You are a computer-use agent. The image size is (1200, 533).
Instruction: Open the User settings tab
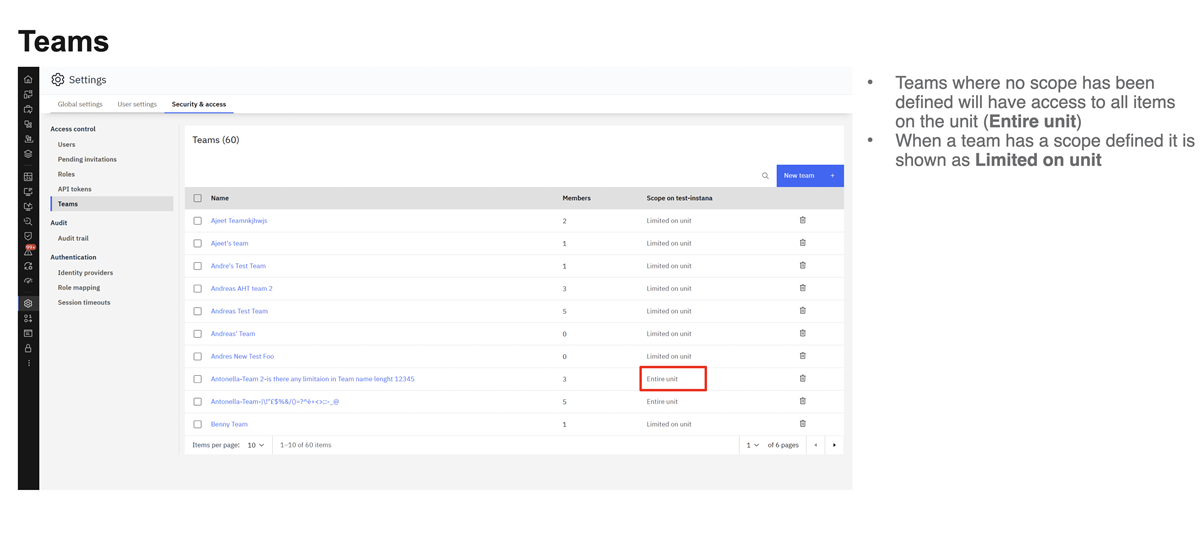137,104
